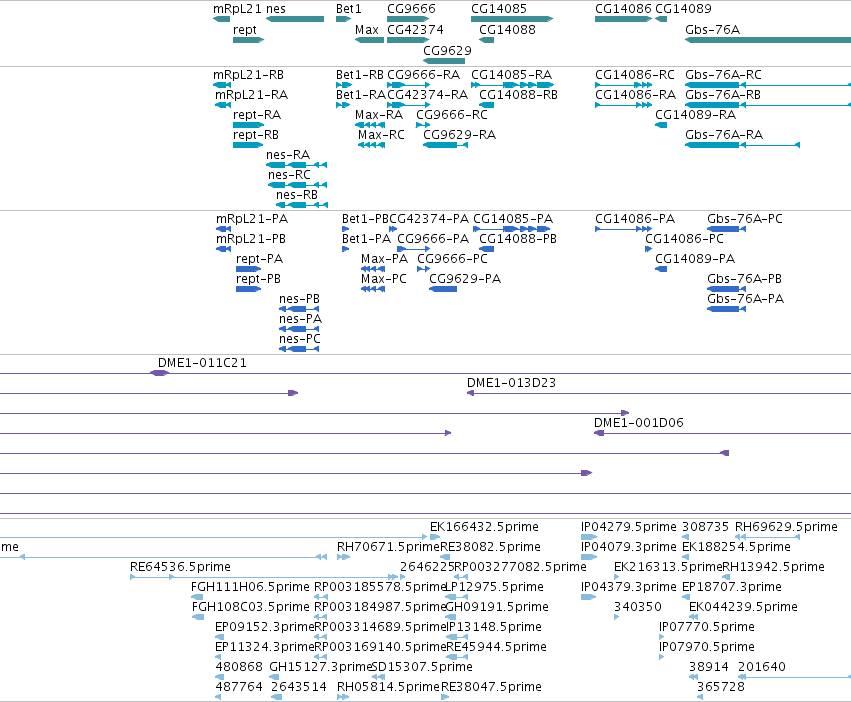Click protein Bet1-PB label
Image resolution: width=851 pixels, height=702 pixels.
[x=365, y=219]
